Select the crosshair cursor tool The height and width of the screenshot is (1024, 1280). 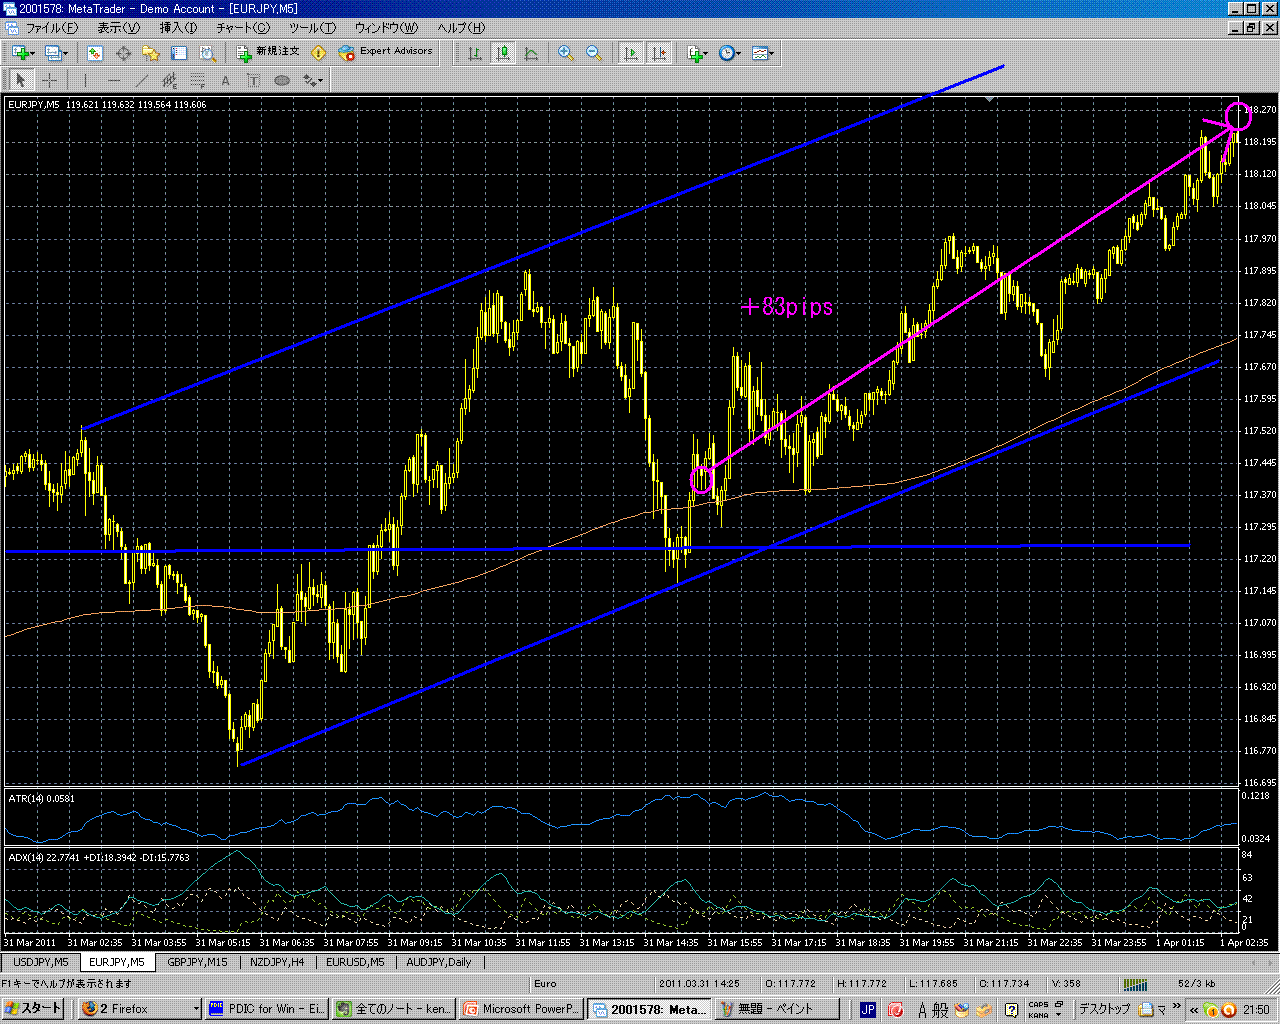click(49, 81)
